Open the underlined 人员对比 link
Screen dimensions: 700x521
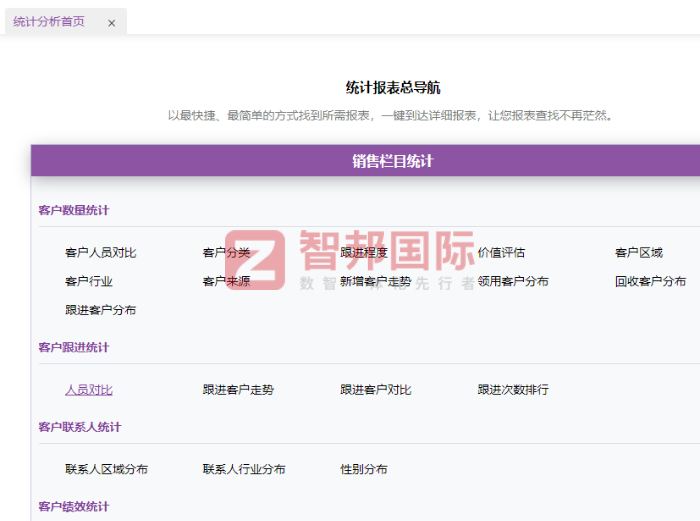pos(88,390)
